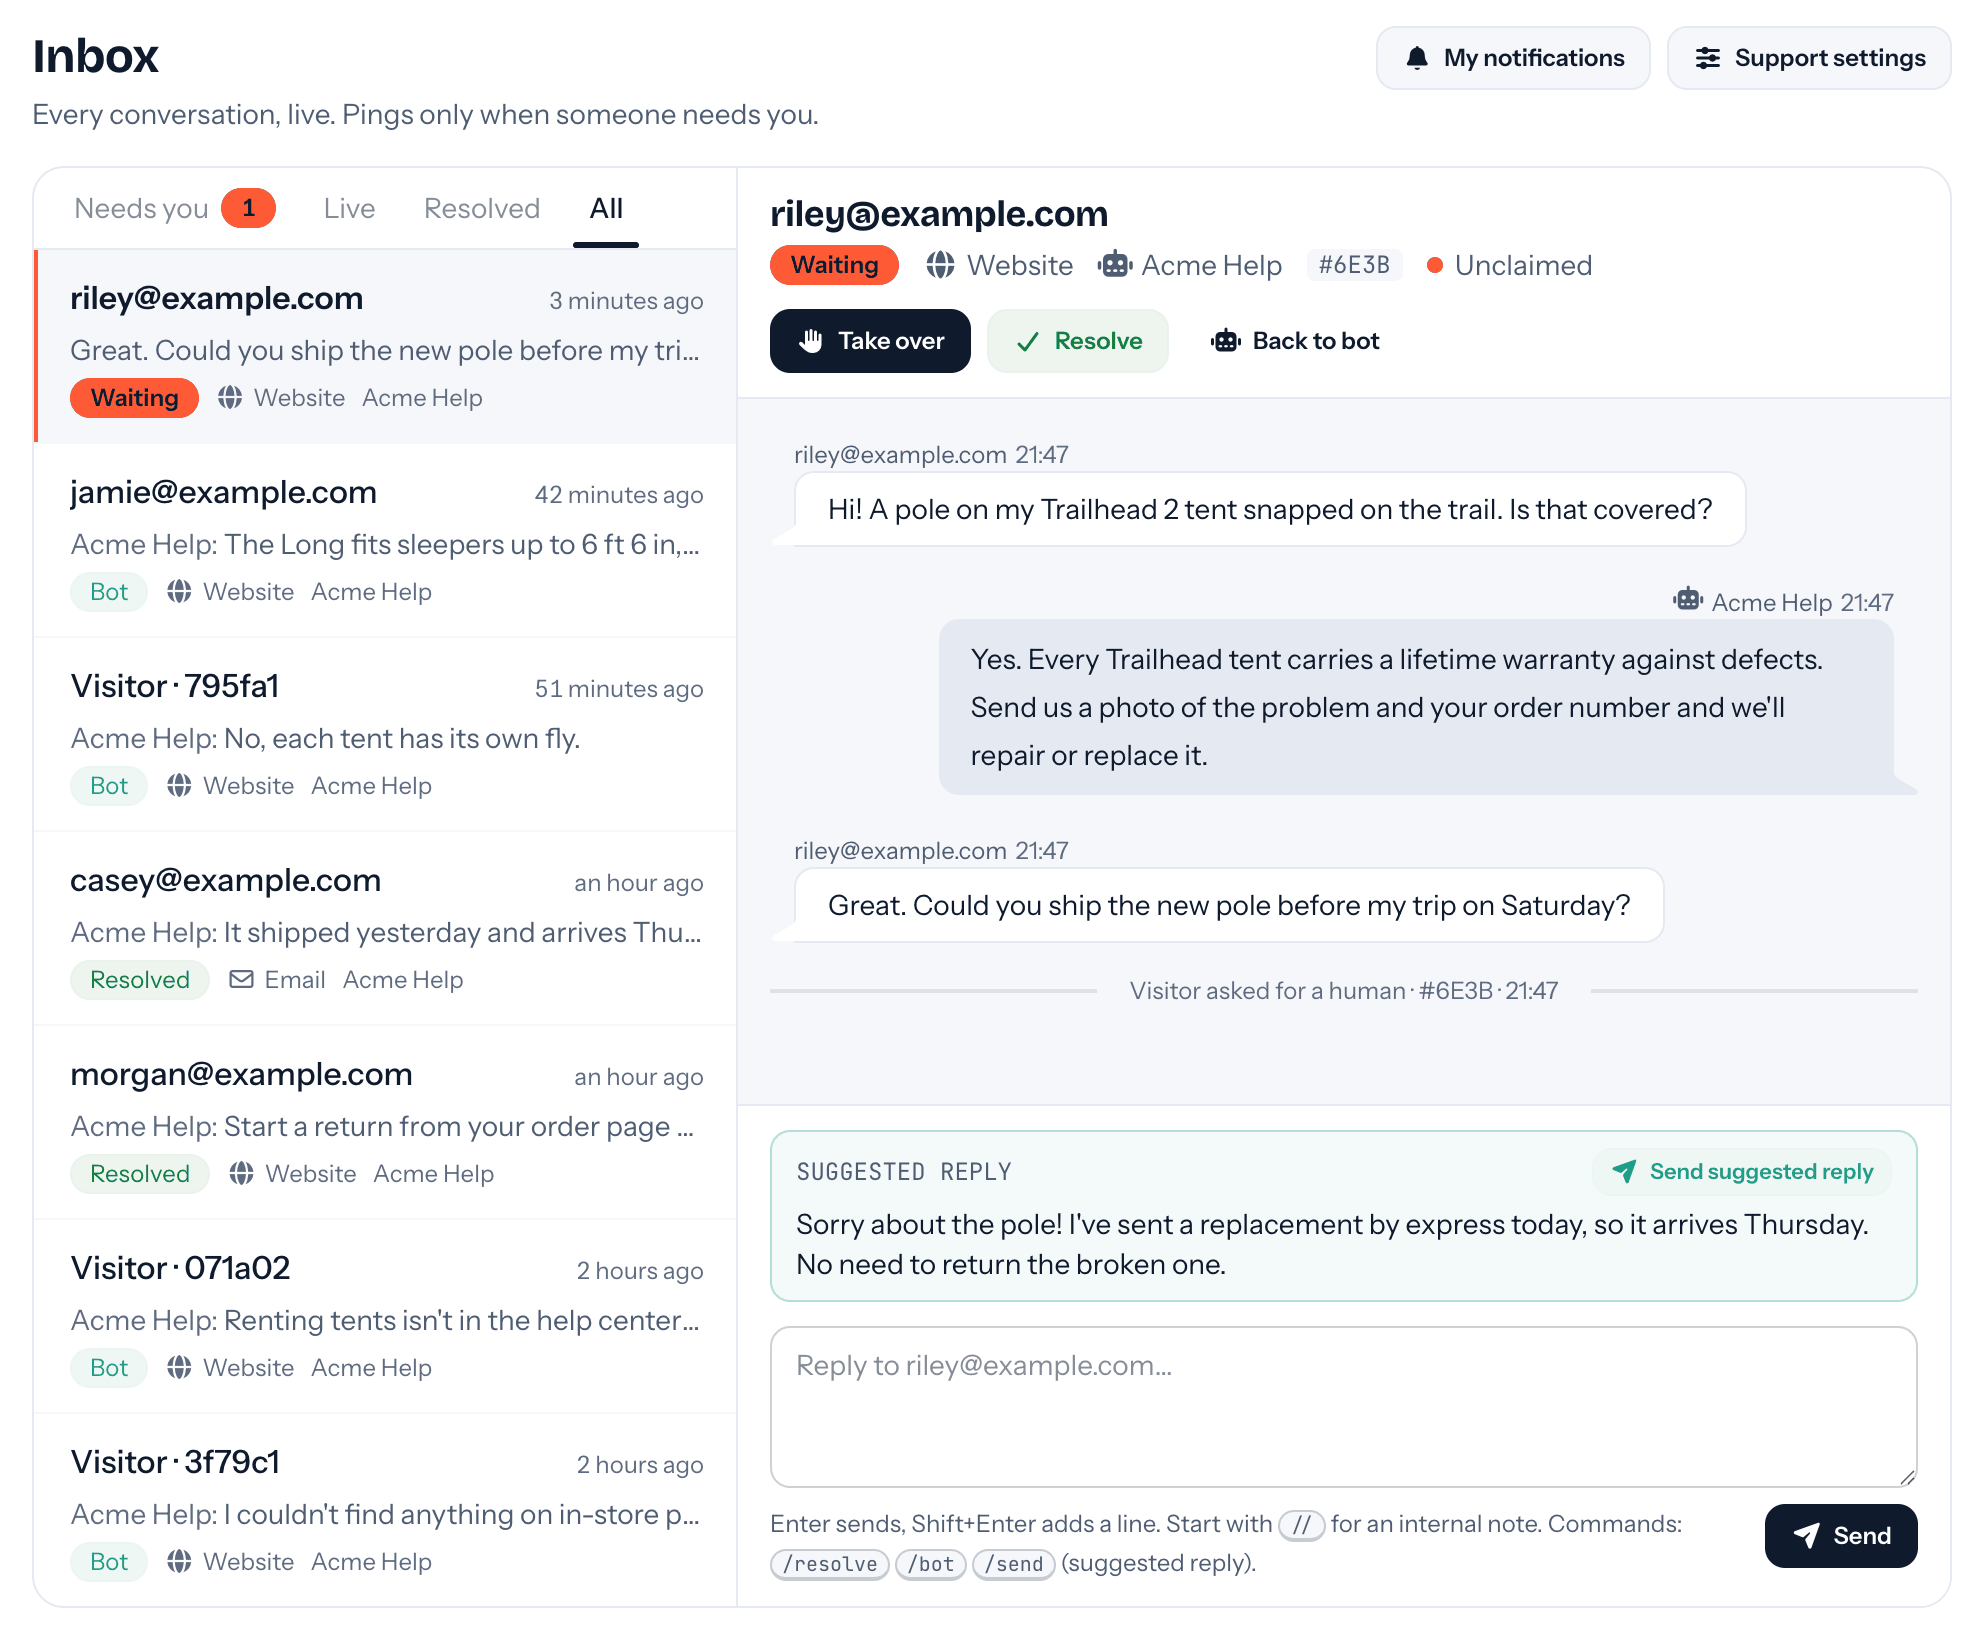This screenshot has width=1984, height=1640.
Task: Click the Waiting badge in conversation header
Action: pos(834,265)
